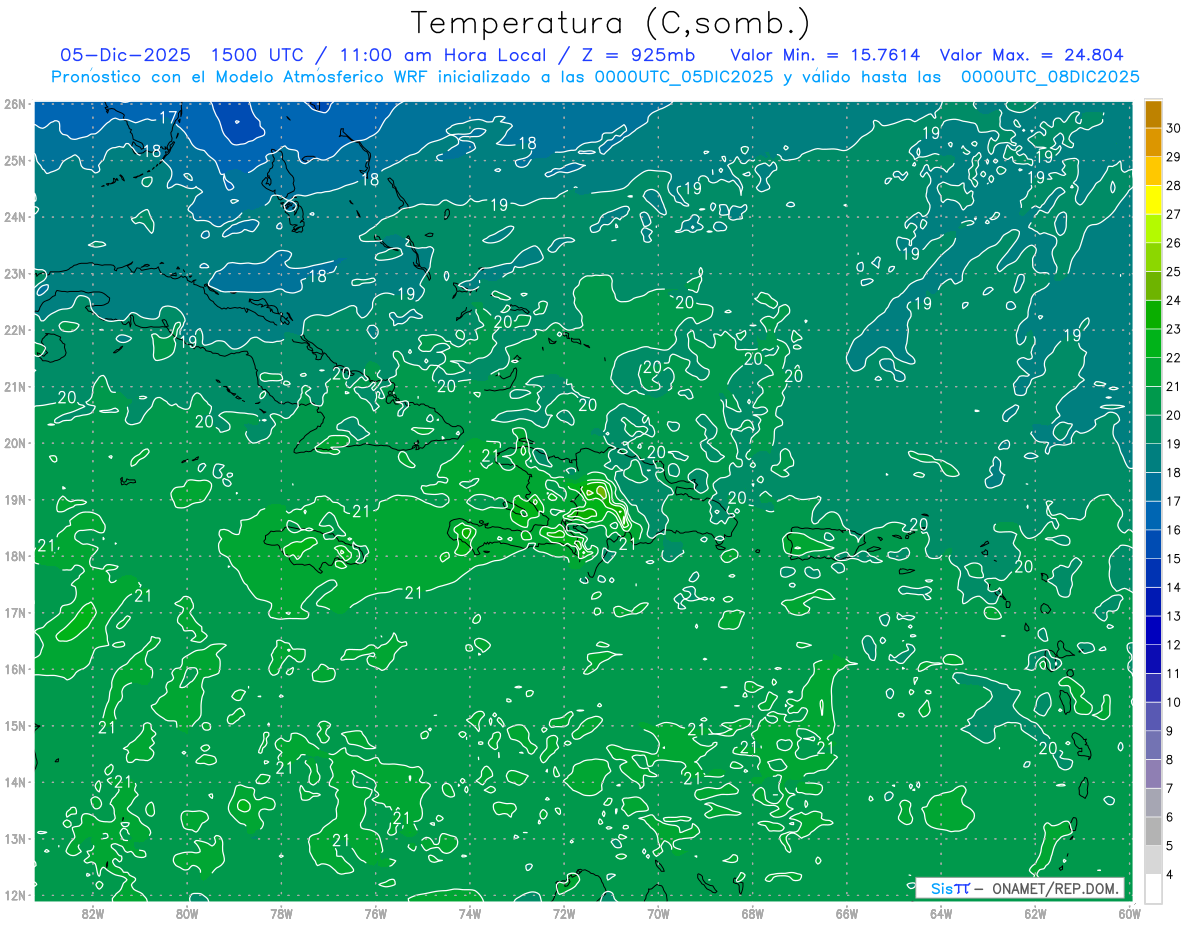Click the 62W longitude axis label
This screenshot has height=927, width=1200.
click(1035, 914)
